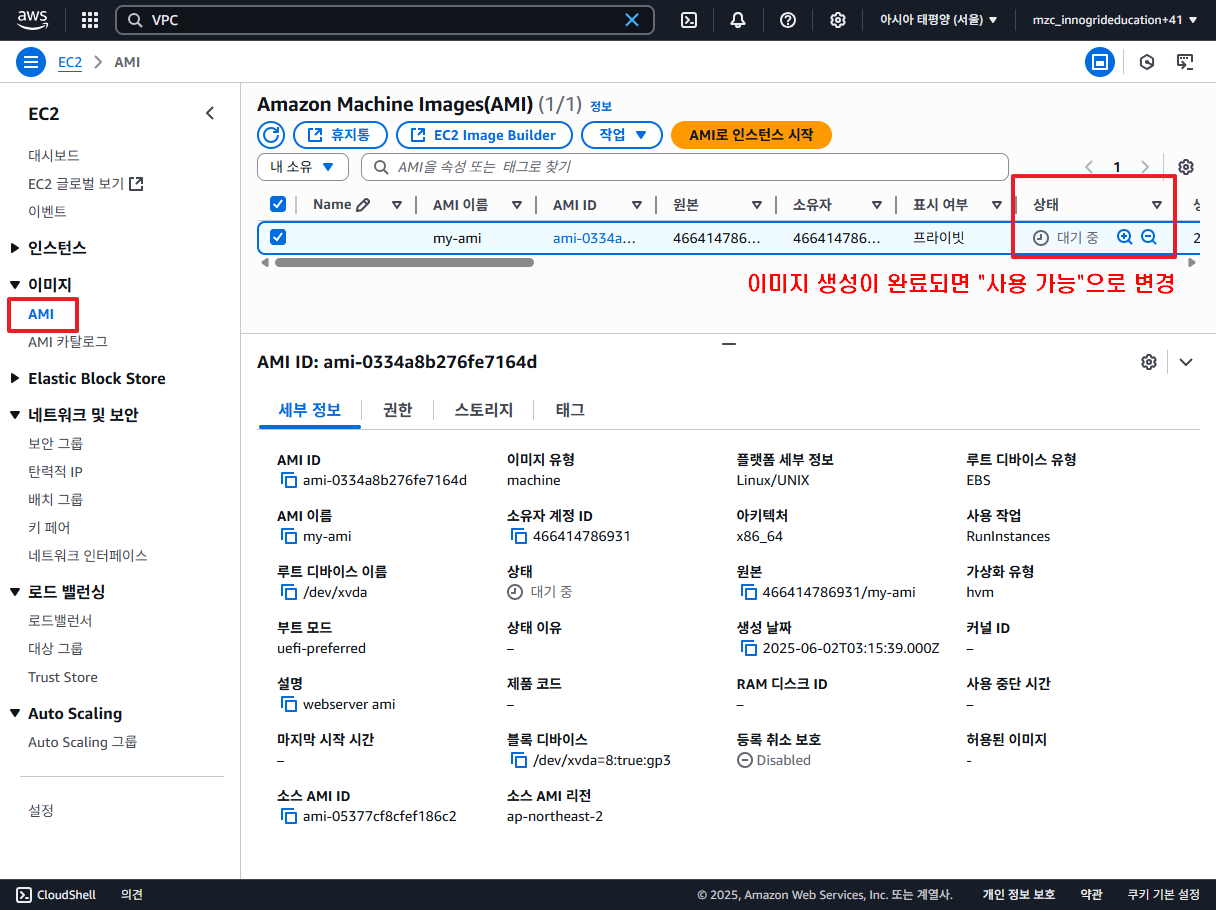Open 보안 그룹 in sidebar
1216x910 pixels.
56,444
